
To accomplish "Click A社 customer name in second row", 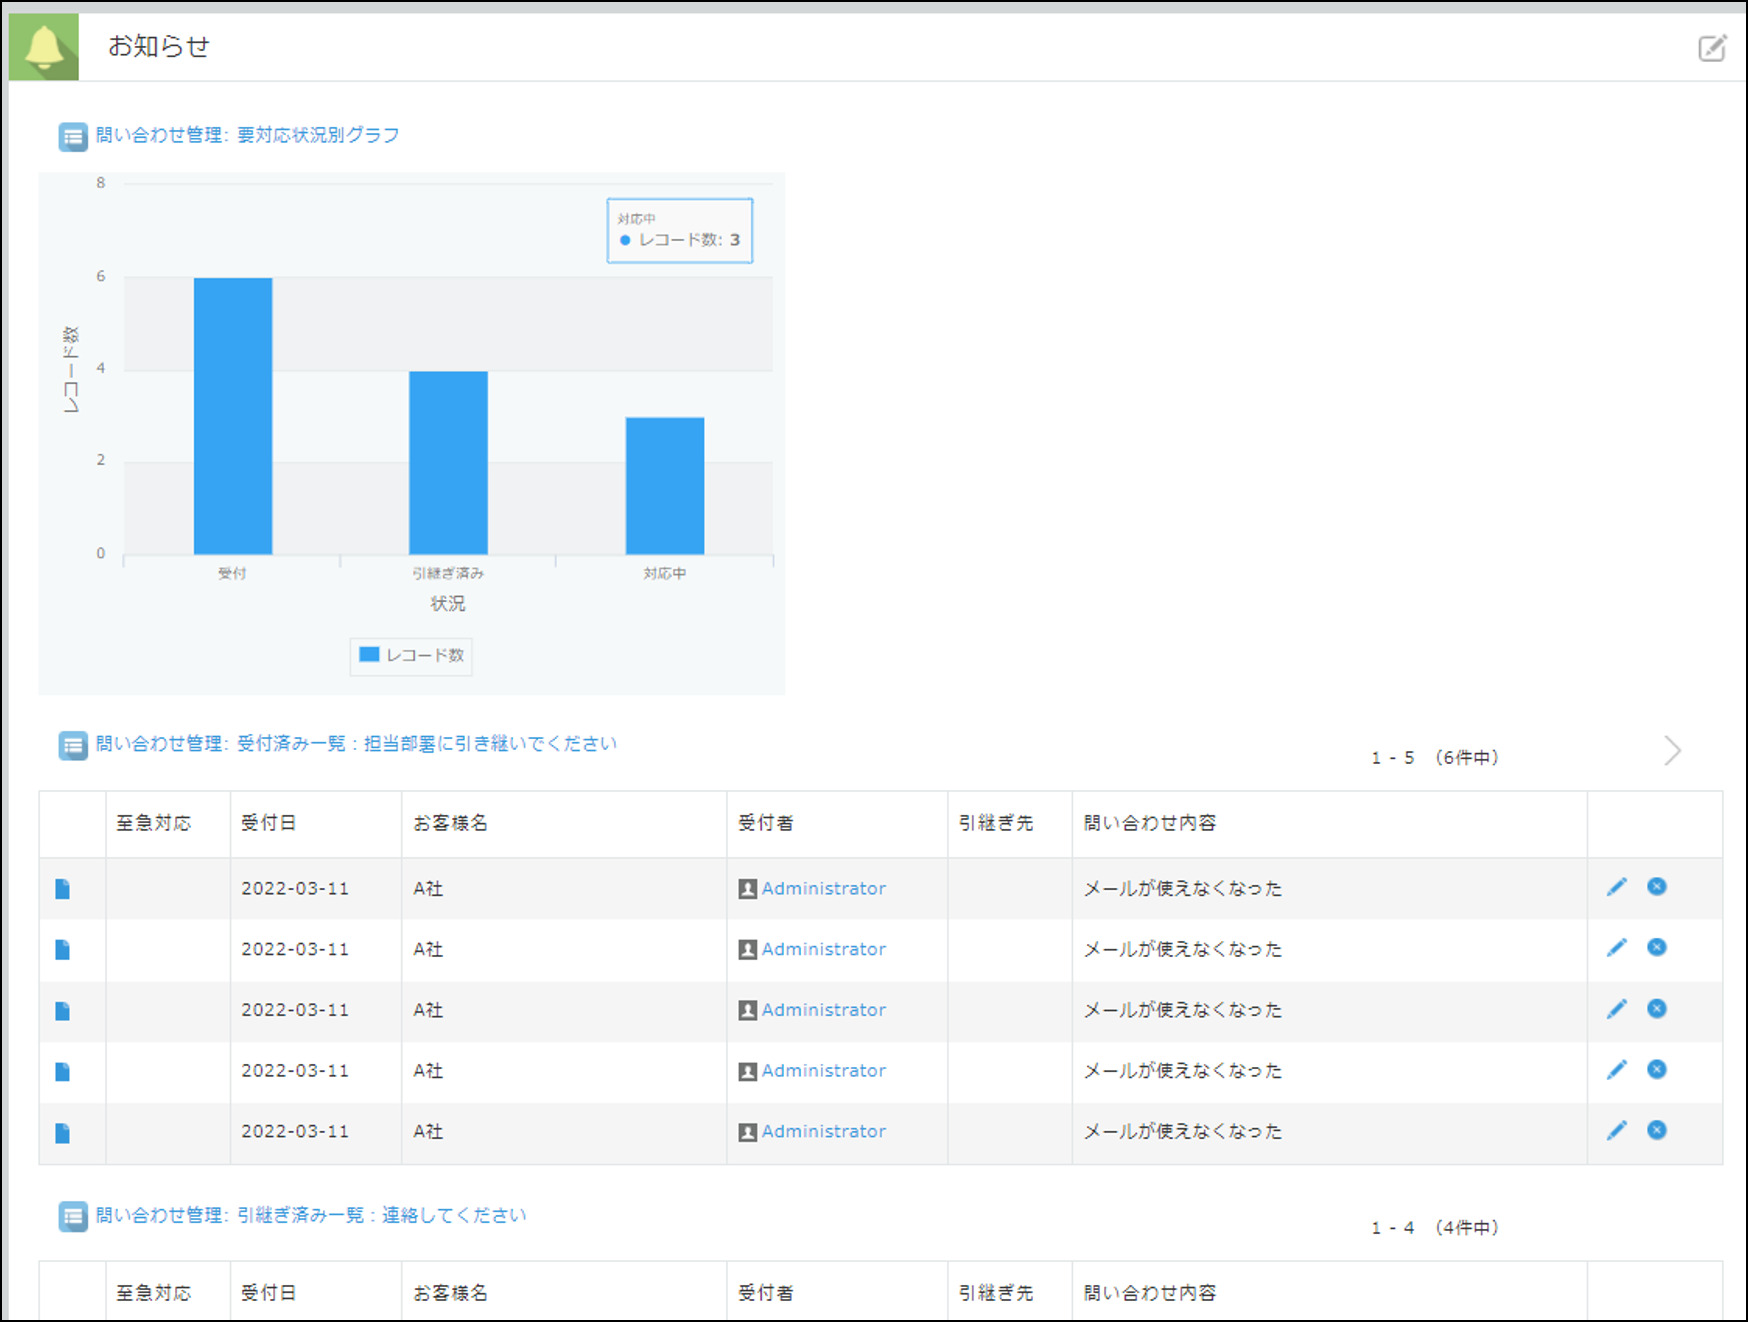I will pos(428,950).
